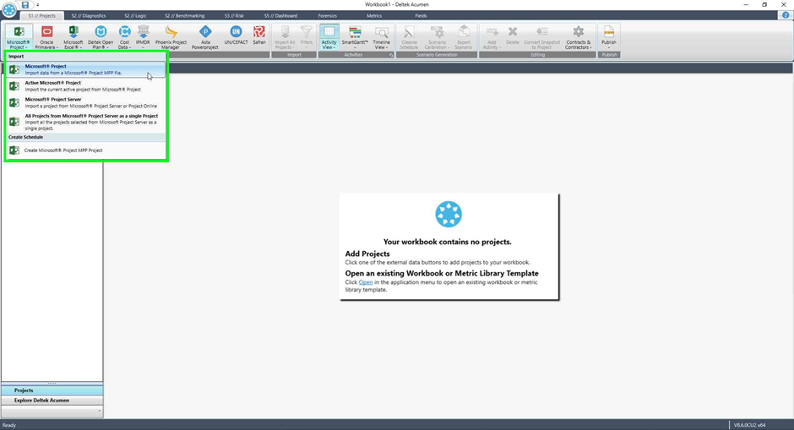Open the Metrics ribbon tab
Viewport: 794px width, 430px height.
tap(374, 16)
